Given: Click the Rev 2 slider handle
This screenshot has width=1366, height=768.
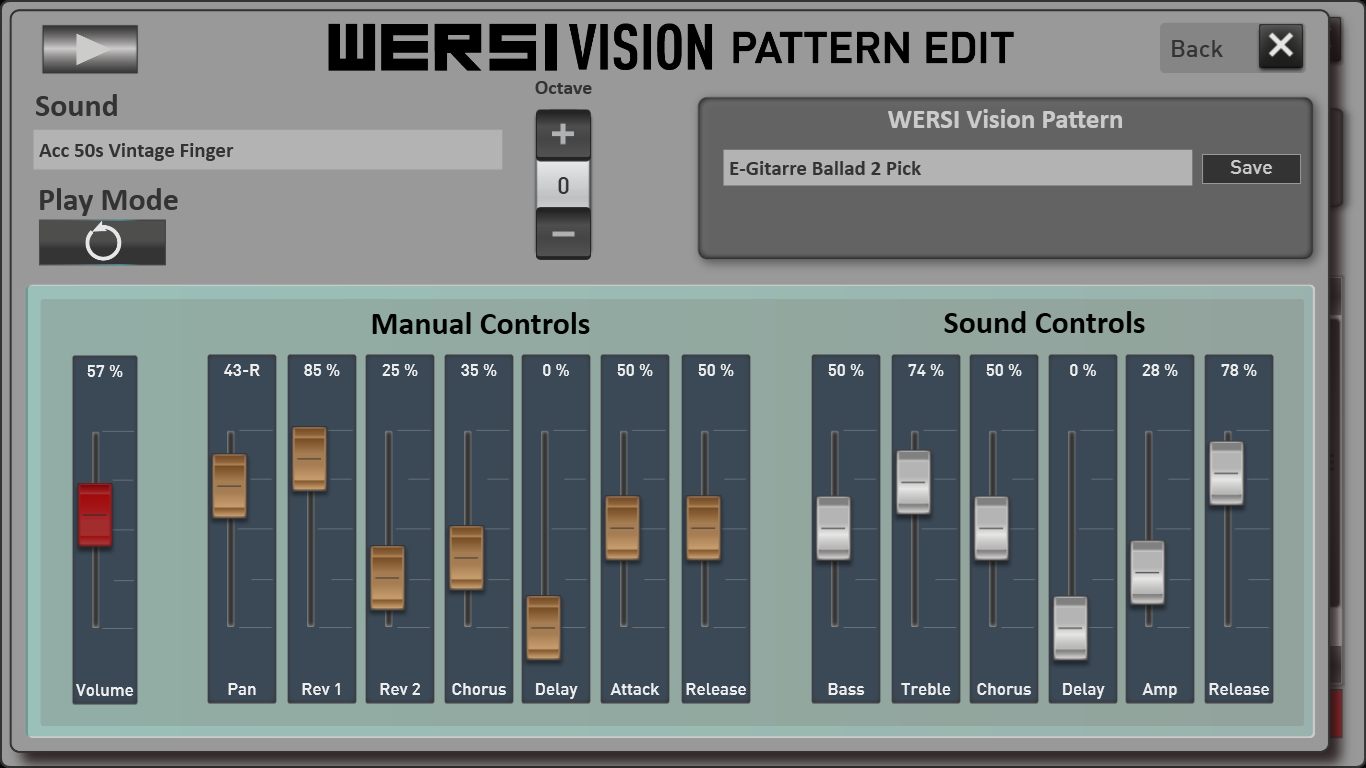Looking at the screenshot, I should tap(388, 578).
